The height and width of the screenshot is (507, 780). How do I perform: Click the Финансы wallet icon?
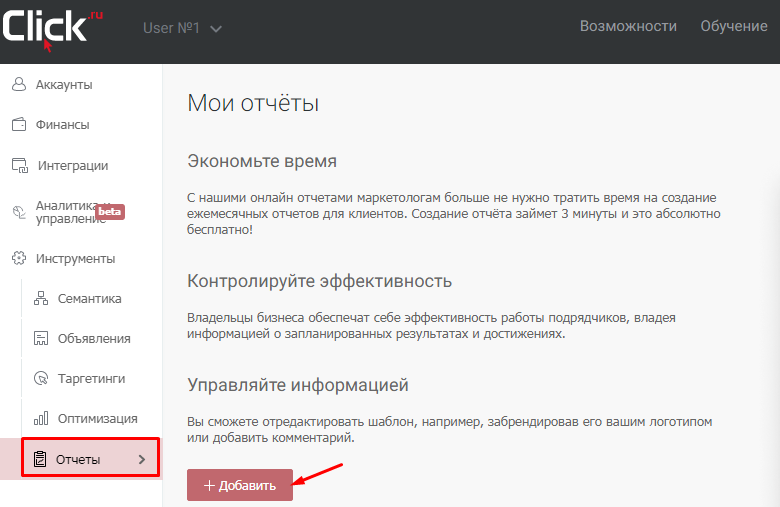click(x=19, y=124)
